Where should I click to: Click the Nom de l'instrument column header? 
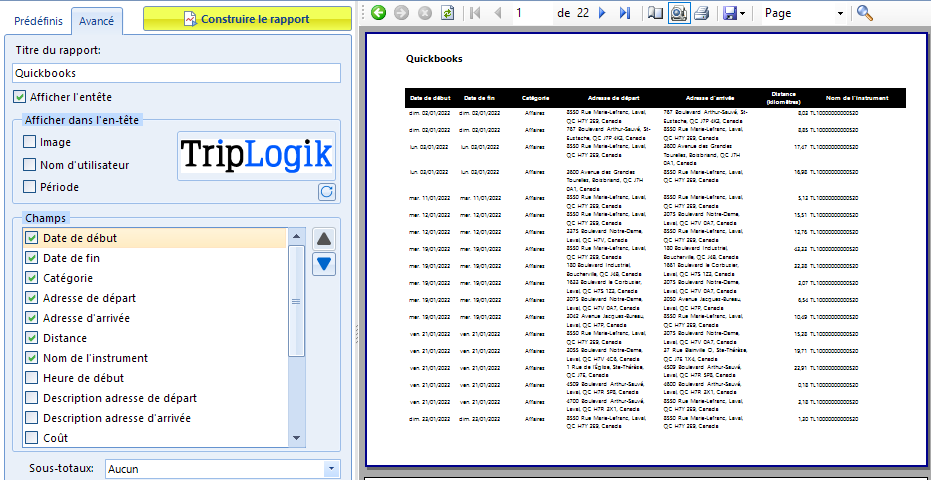(857, 97)
